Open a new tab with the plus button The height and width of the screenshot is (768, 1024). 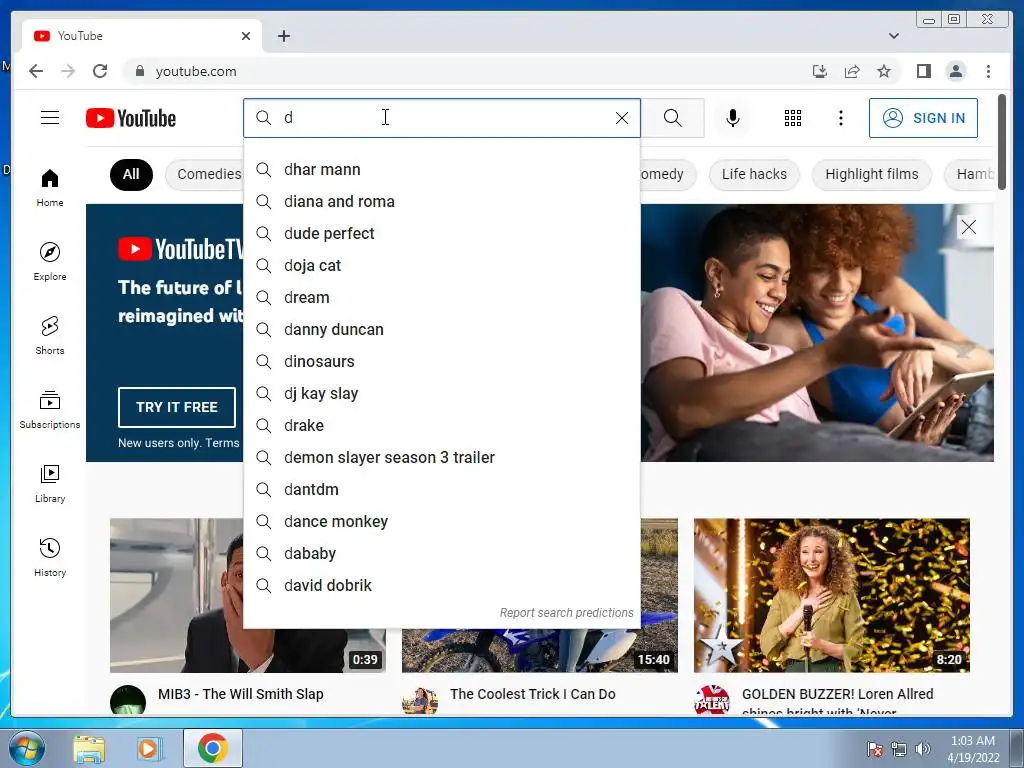[283, 36]
